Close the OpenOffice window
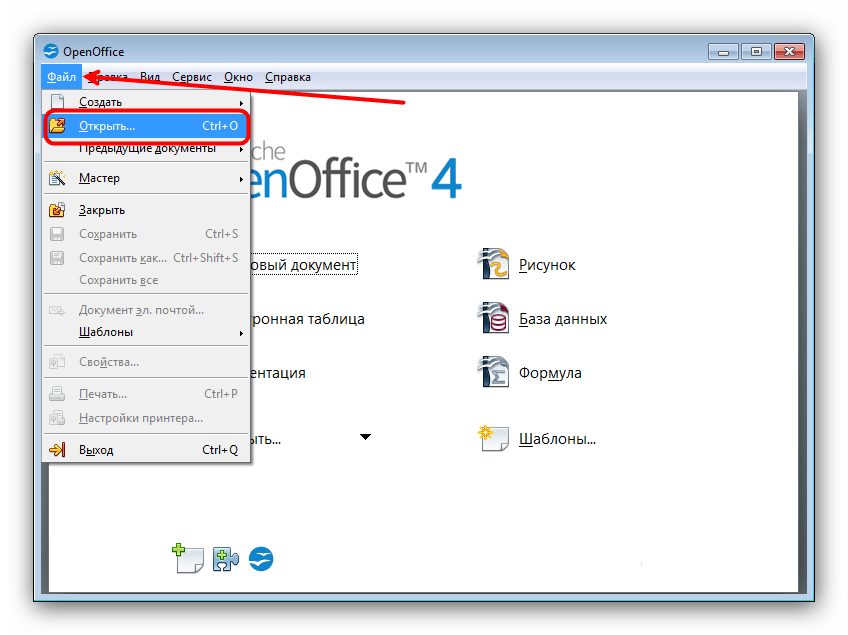 790,52
